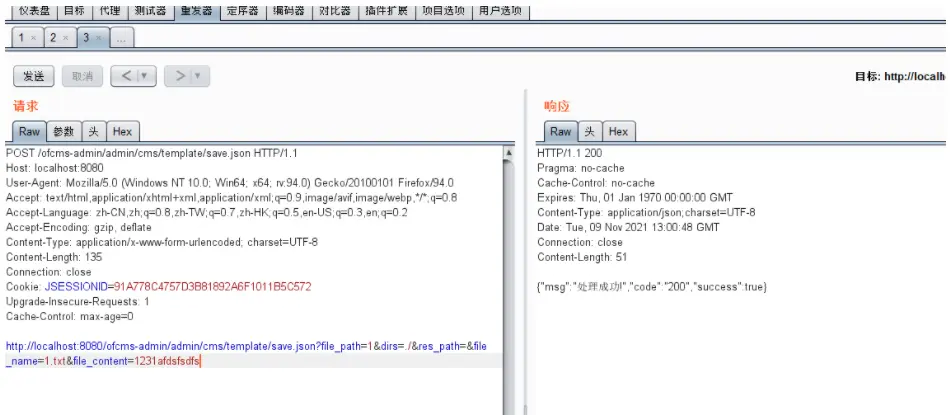Open the 代理 proxy tab
Viewport: 950px width, 415px height.
[x=110, y=10]
